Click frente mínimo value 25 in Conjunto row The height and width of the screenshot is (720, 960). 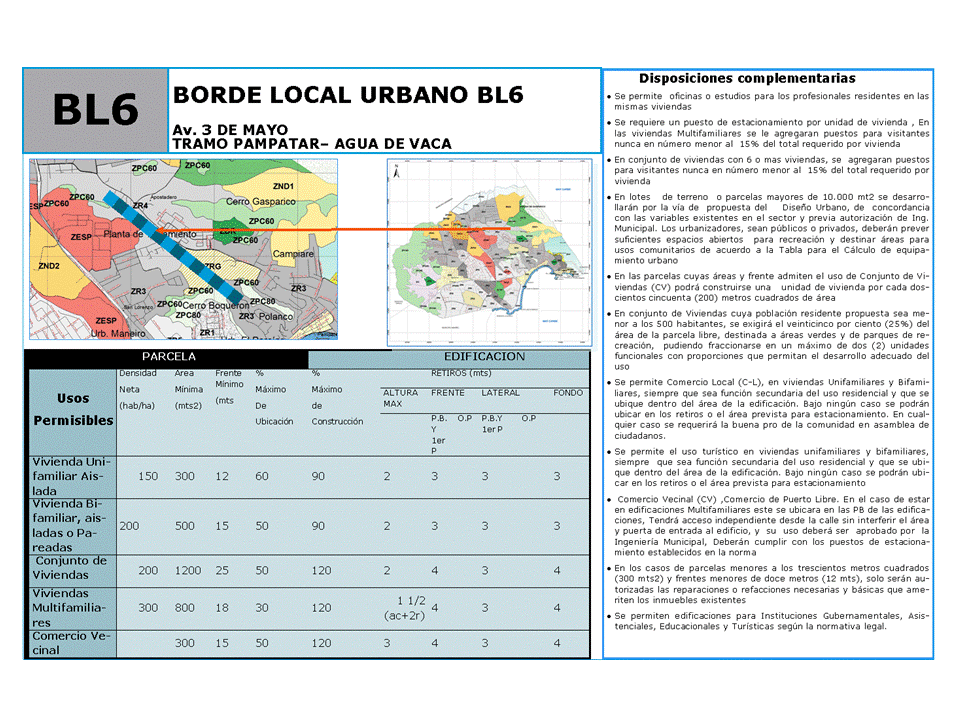click(222, 571)
